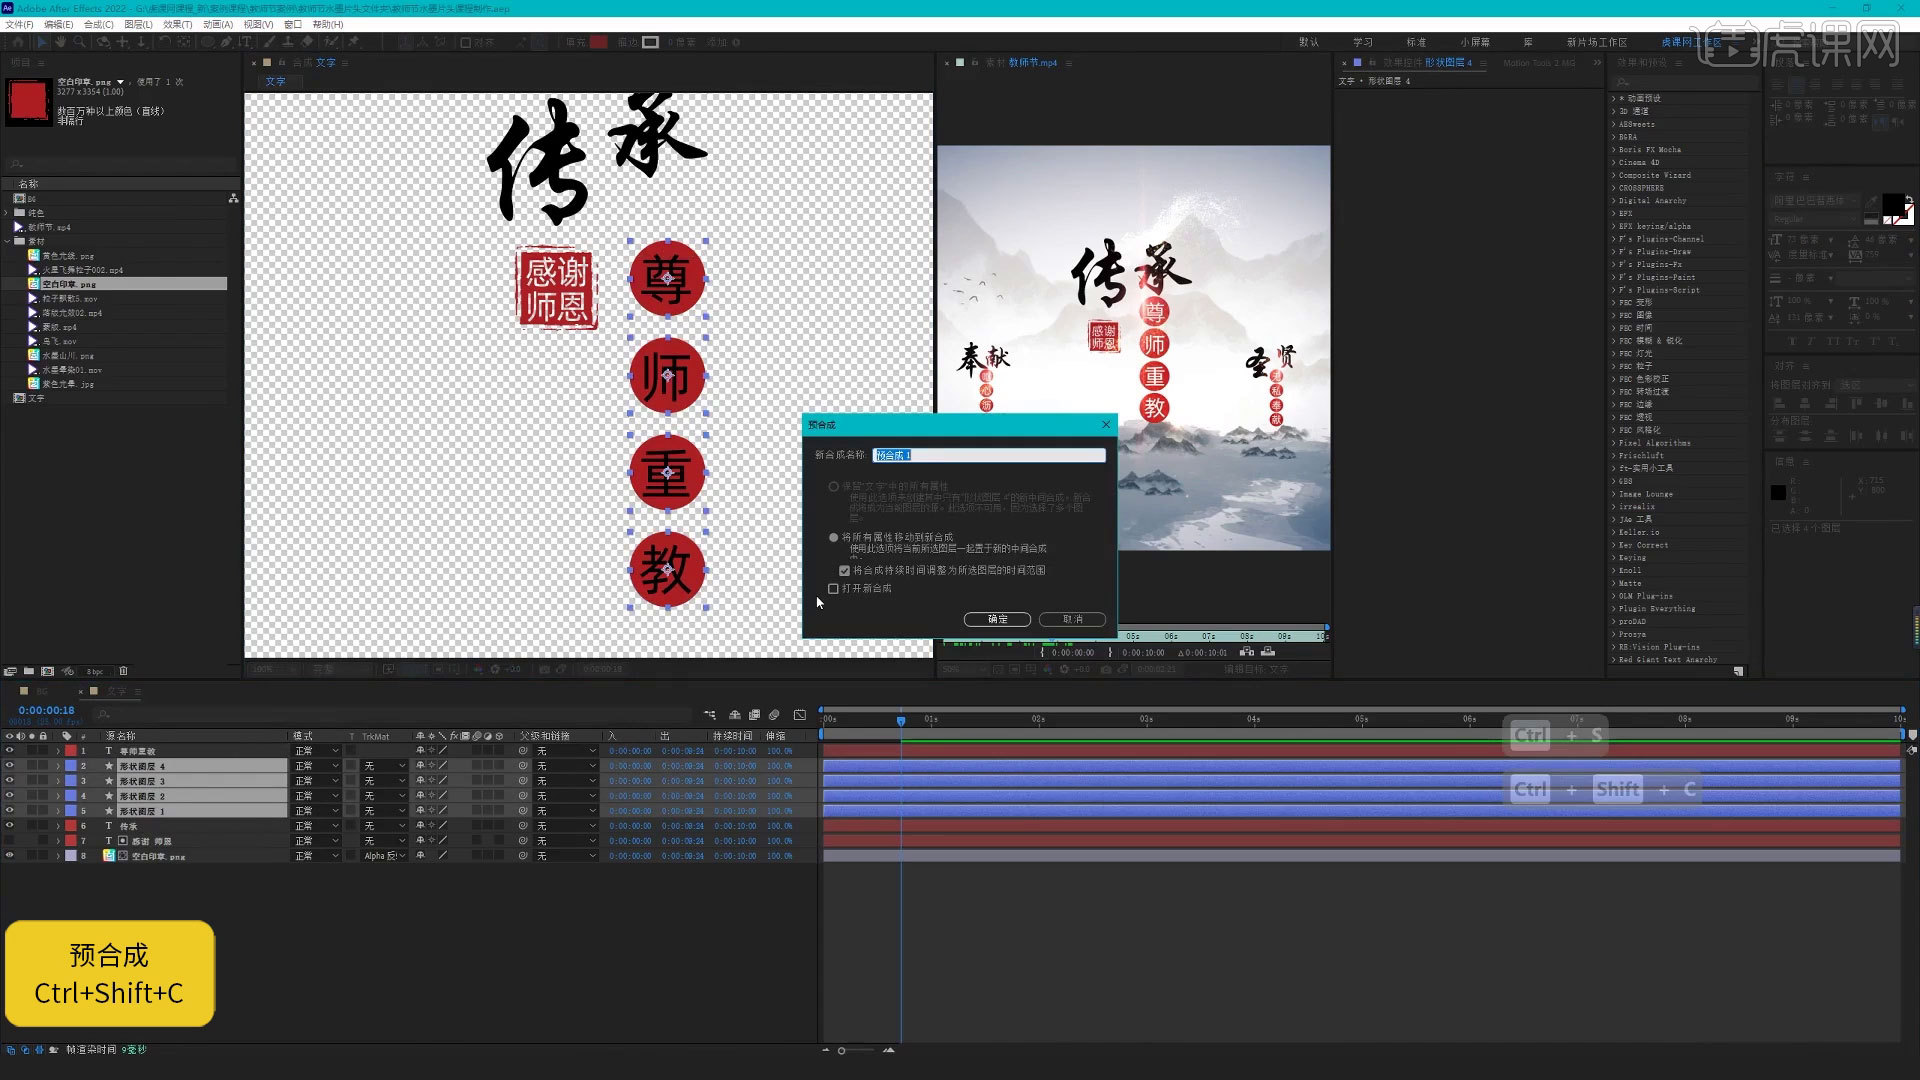Open Alpha track matte dropdown for layer 8

pyautogui.click(x=384, y=856)
